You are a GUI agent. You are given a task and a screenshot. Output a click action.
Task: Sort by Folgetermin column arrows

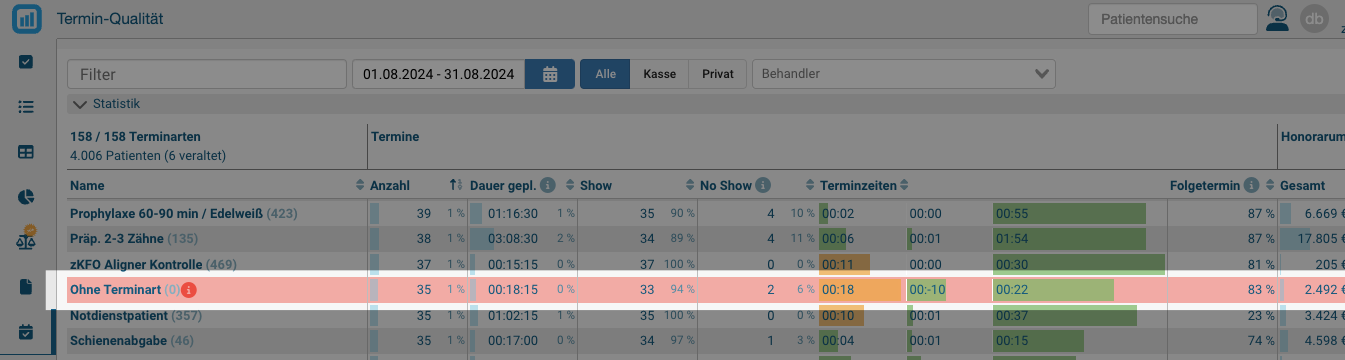tap(1271, 186)
